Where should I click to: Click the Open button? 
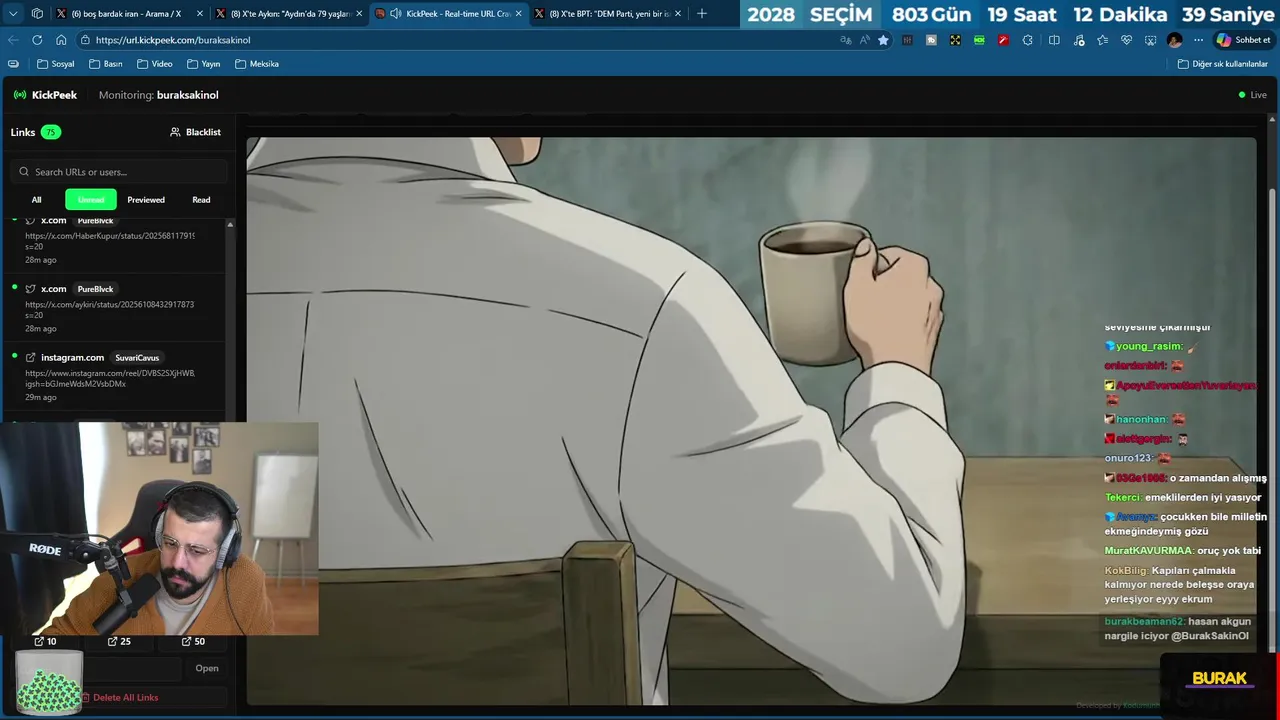[207, 668]
